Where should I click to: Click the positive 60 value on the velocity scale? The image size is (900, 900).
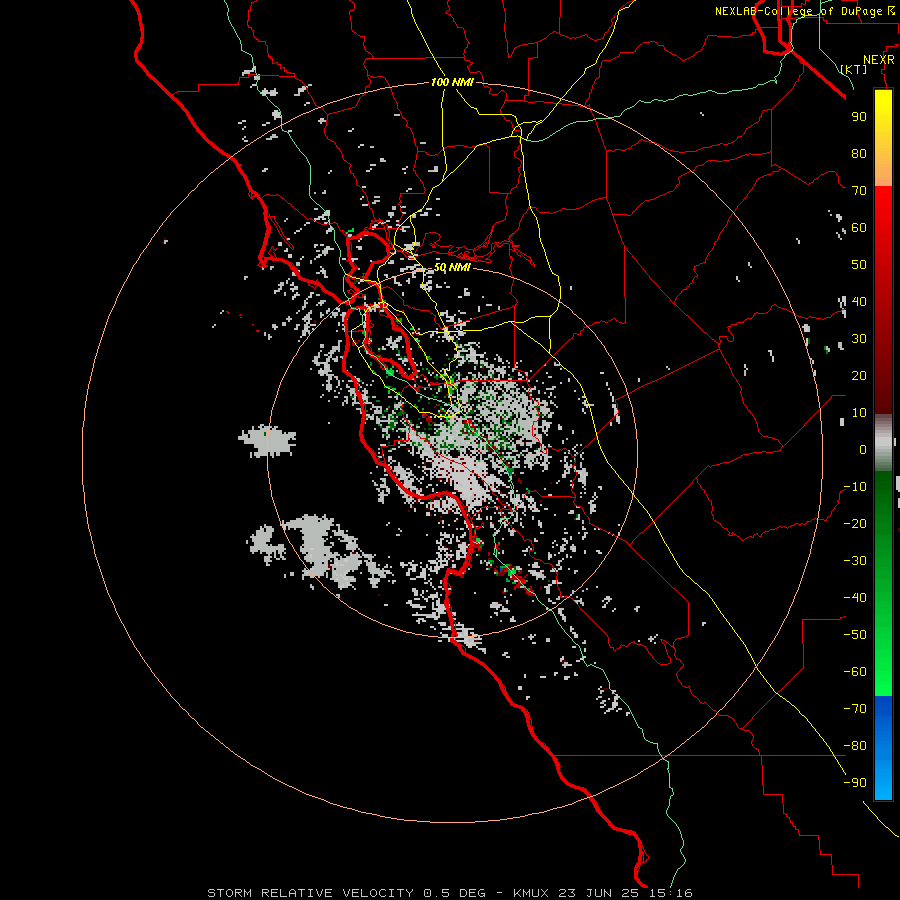click(859, 227)
